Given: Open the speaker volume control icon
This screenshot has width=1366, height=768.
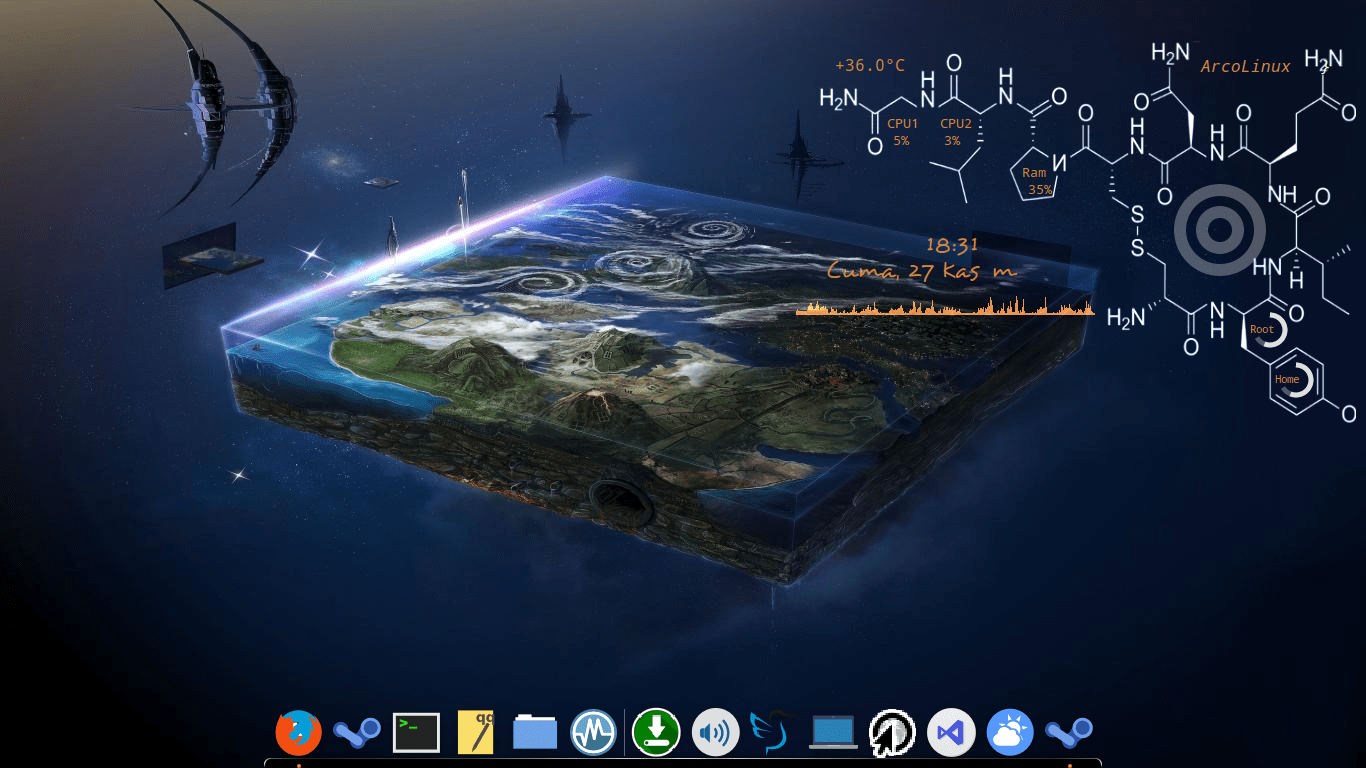Looking at the screenshot, I should click(x=716, y=733).
